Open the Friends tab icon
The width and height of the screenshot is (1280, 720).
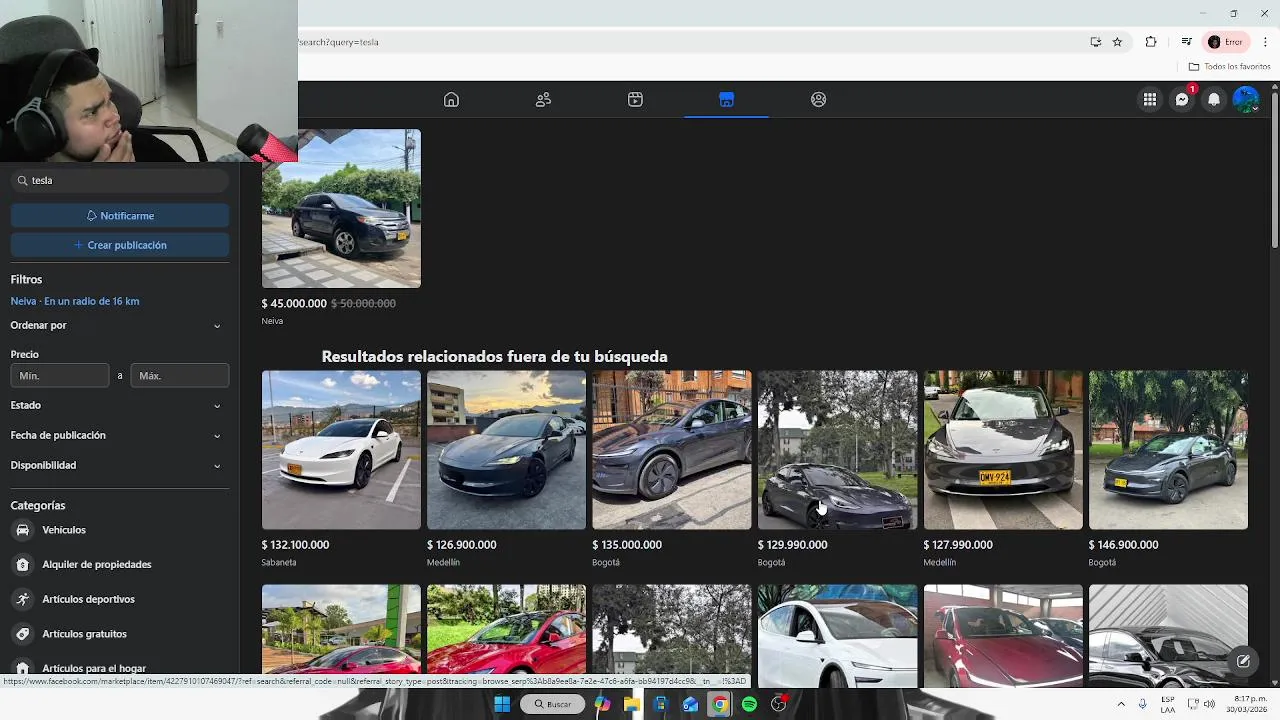tap(543, 99)
